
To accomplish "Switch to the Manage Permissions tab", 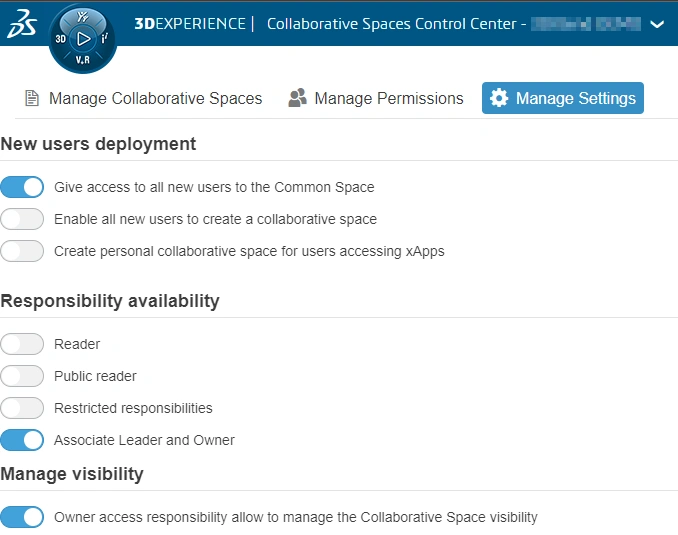I will click(x=376, y=98).
